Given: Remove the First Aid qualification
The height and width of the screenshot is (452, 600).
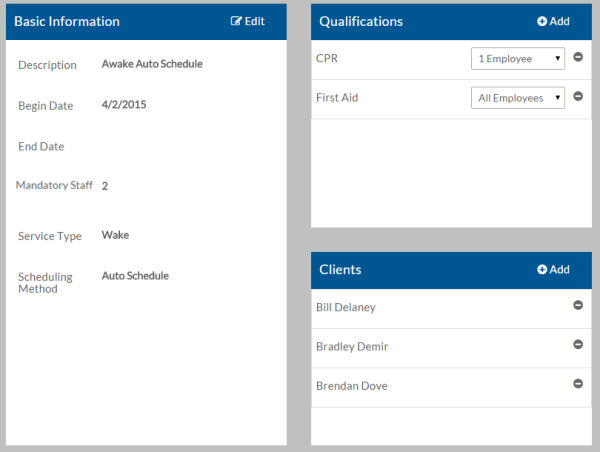Looking at the screenshot, I should click(x=578, y=97).
